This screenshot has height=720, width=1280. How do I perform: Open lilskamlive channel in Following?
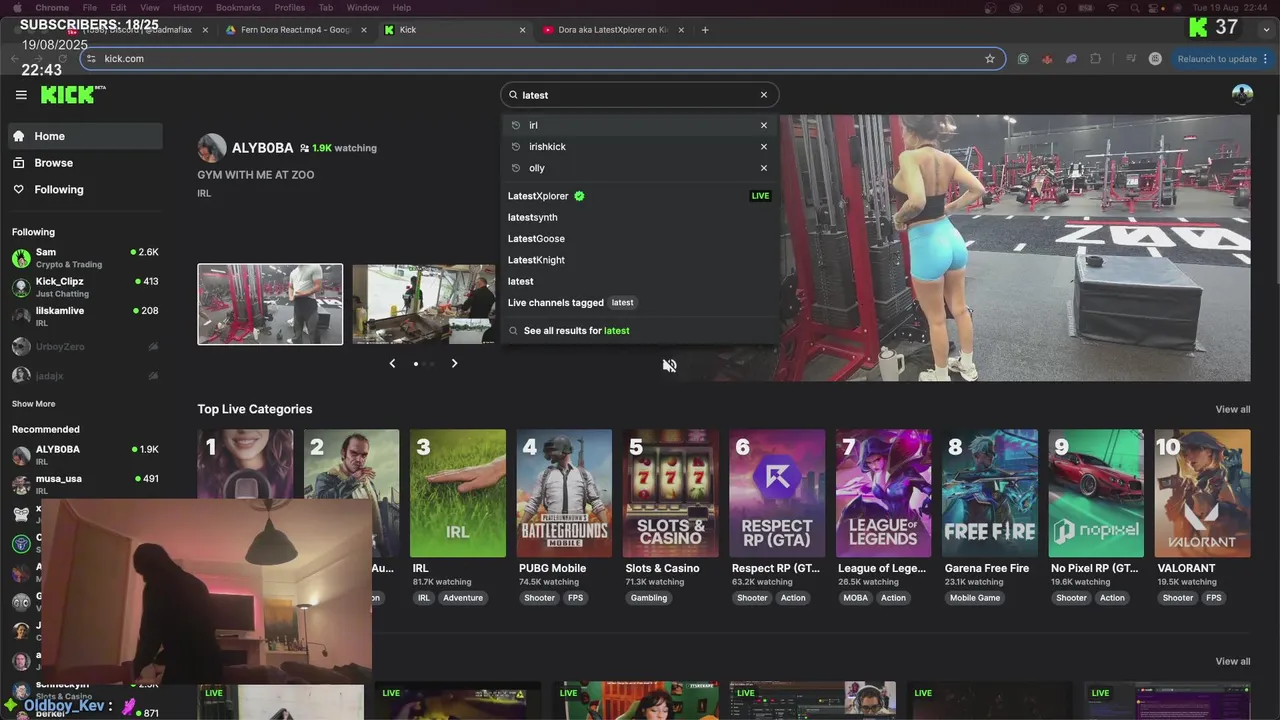point(85,316)
